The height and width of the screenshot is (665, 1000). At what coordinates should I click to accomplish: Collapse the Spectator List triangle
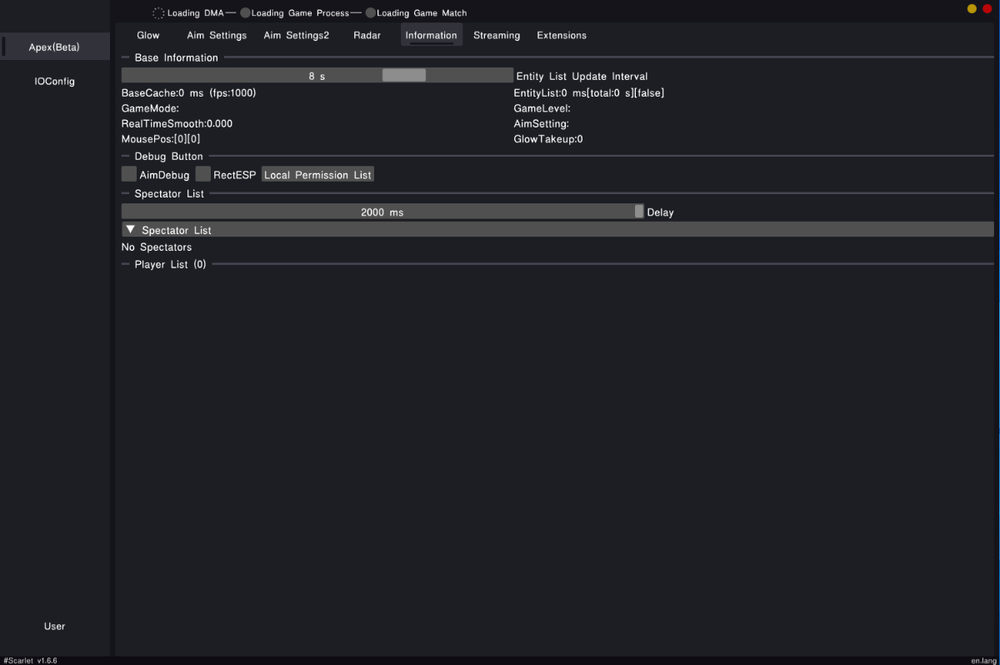[x=130, y=230]
